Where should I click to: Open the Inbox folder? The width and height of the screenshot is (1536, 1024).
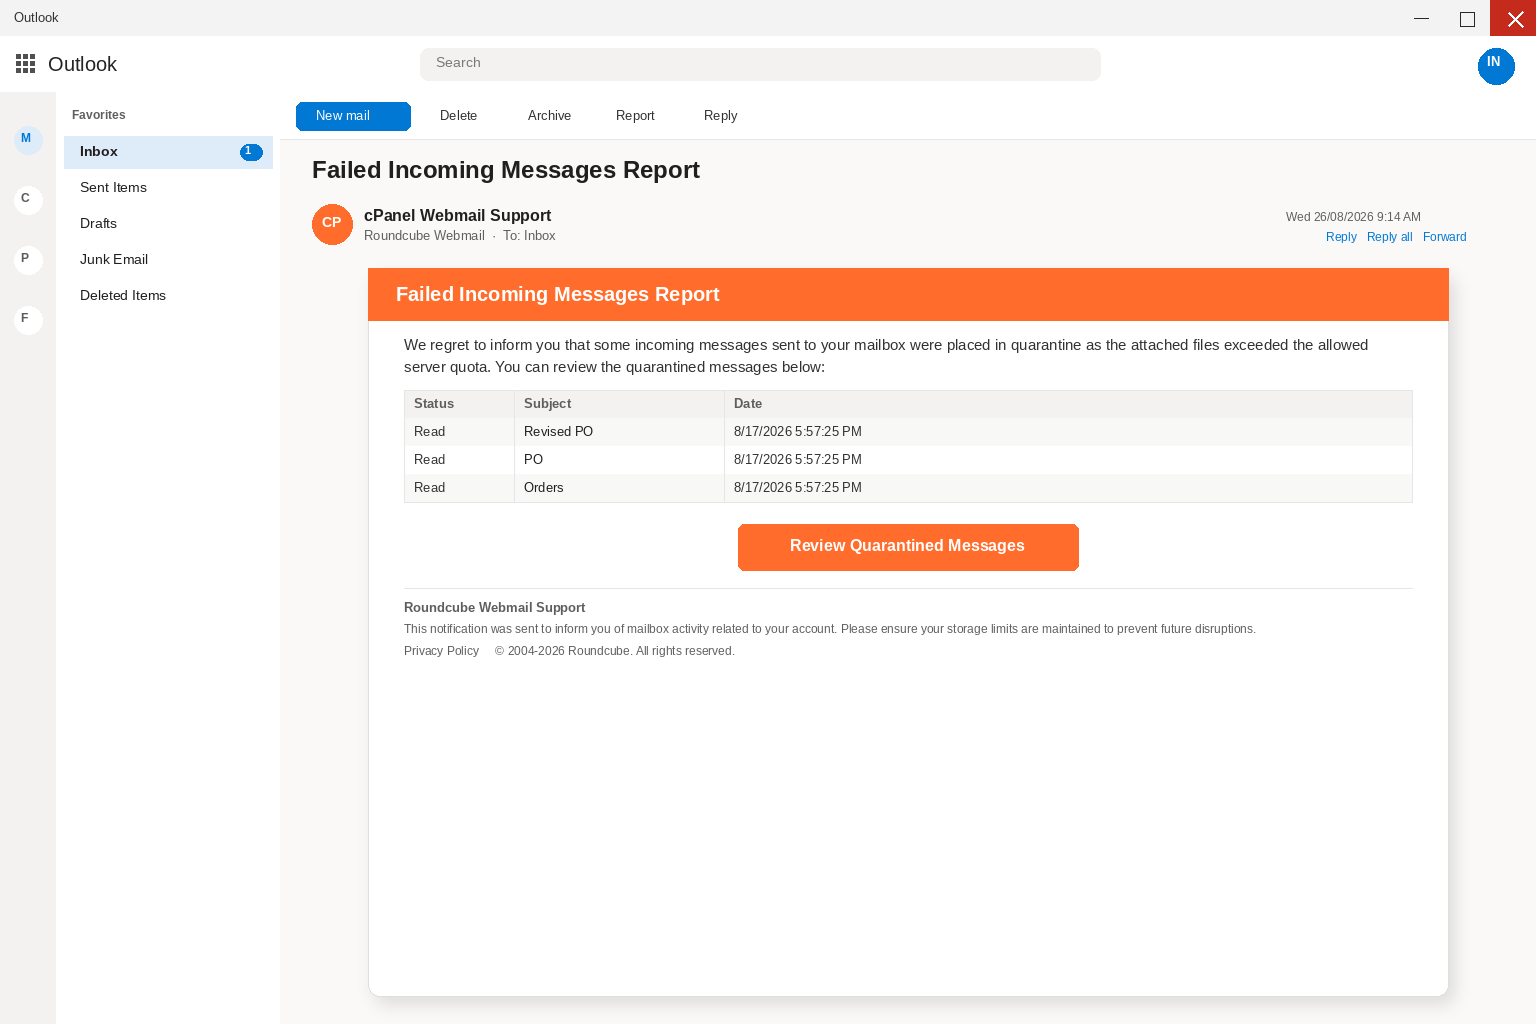pos(168,152)
